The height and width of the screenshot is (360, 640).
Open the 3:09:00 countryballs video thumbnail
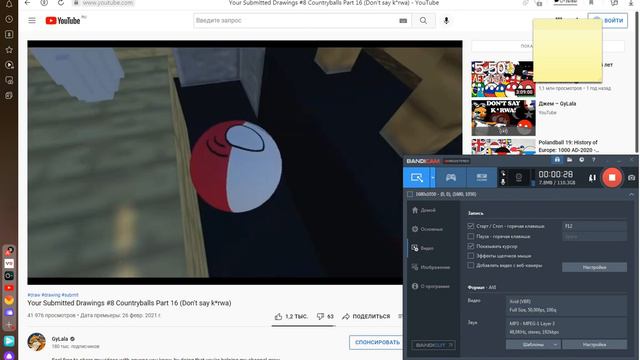click(x=503, y=79)
